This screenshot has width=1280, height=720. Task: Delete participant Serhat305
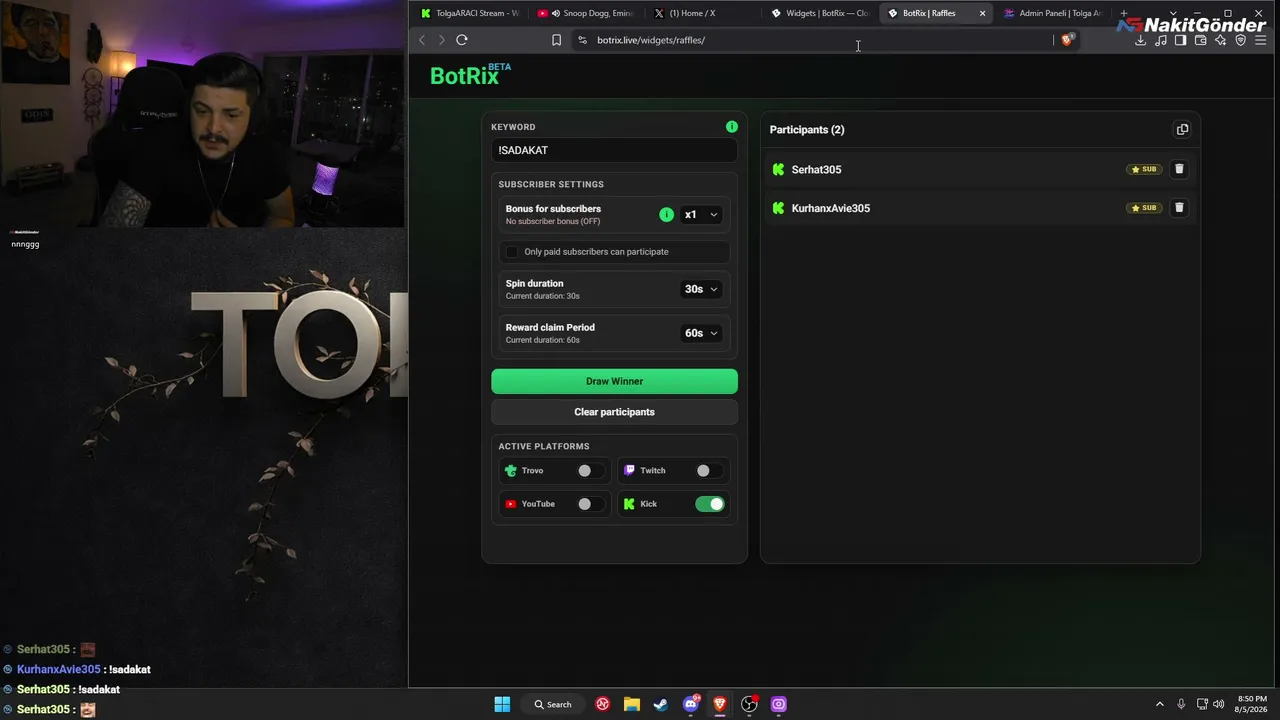point(1179,169)
